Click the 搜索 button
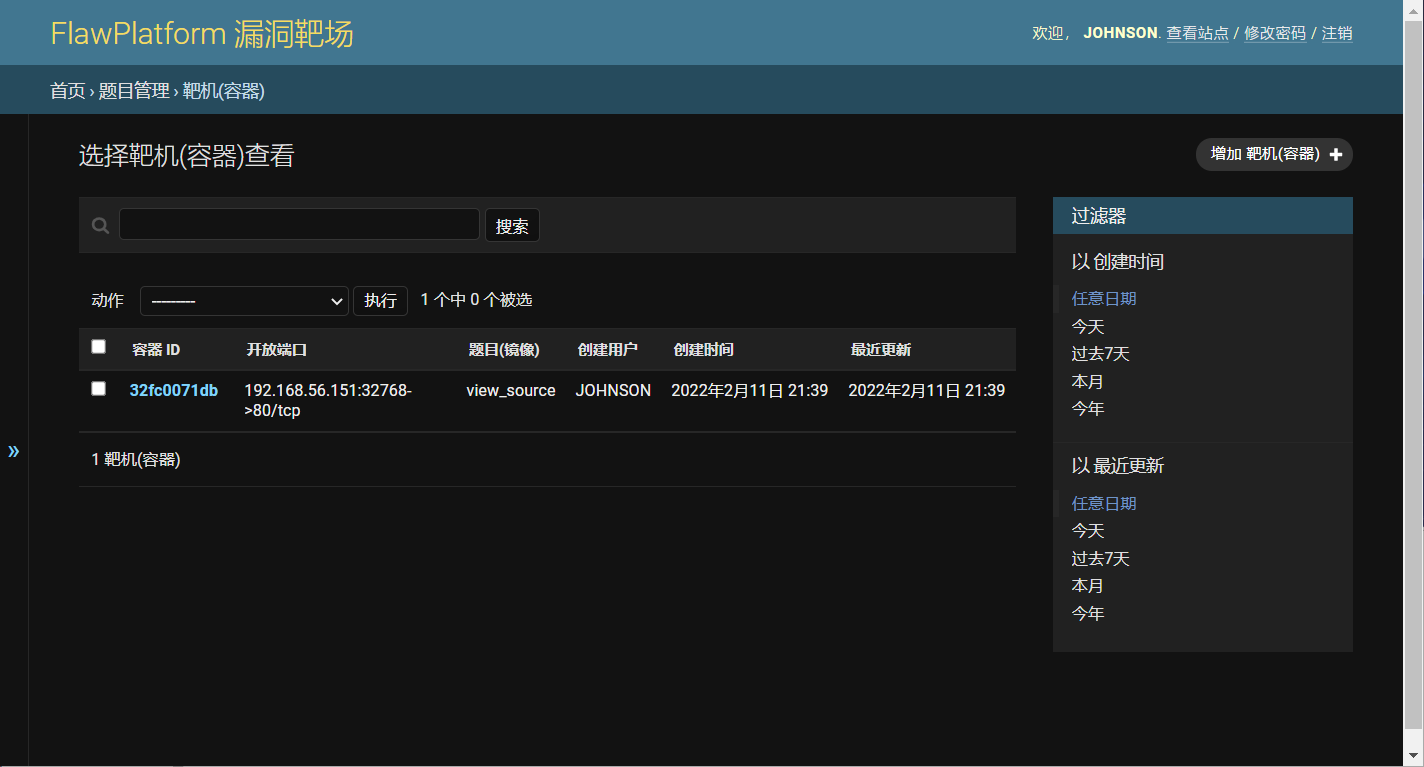The height and width of the screenshot is (767, 1424). point(512,226)
